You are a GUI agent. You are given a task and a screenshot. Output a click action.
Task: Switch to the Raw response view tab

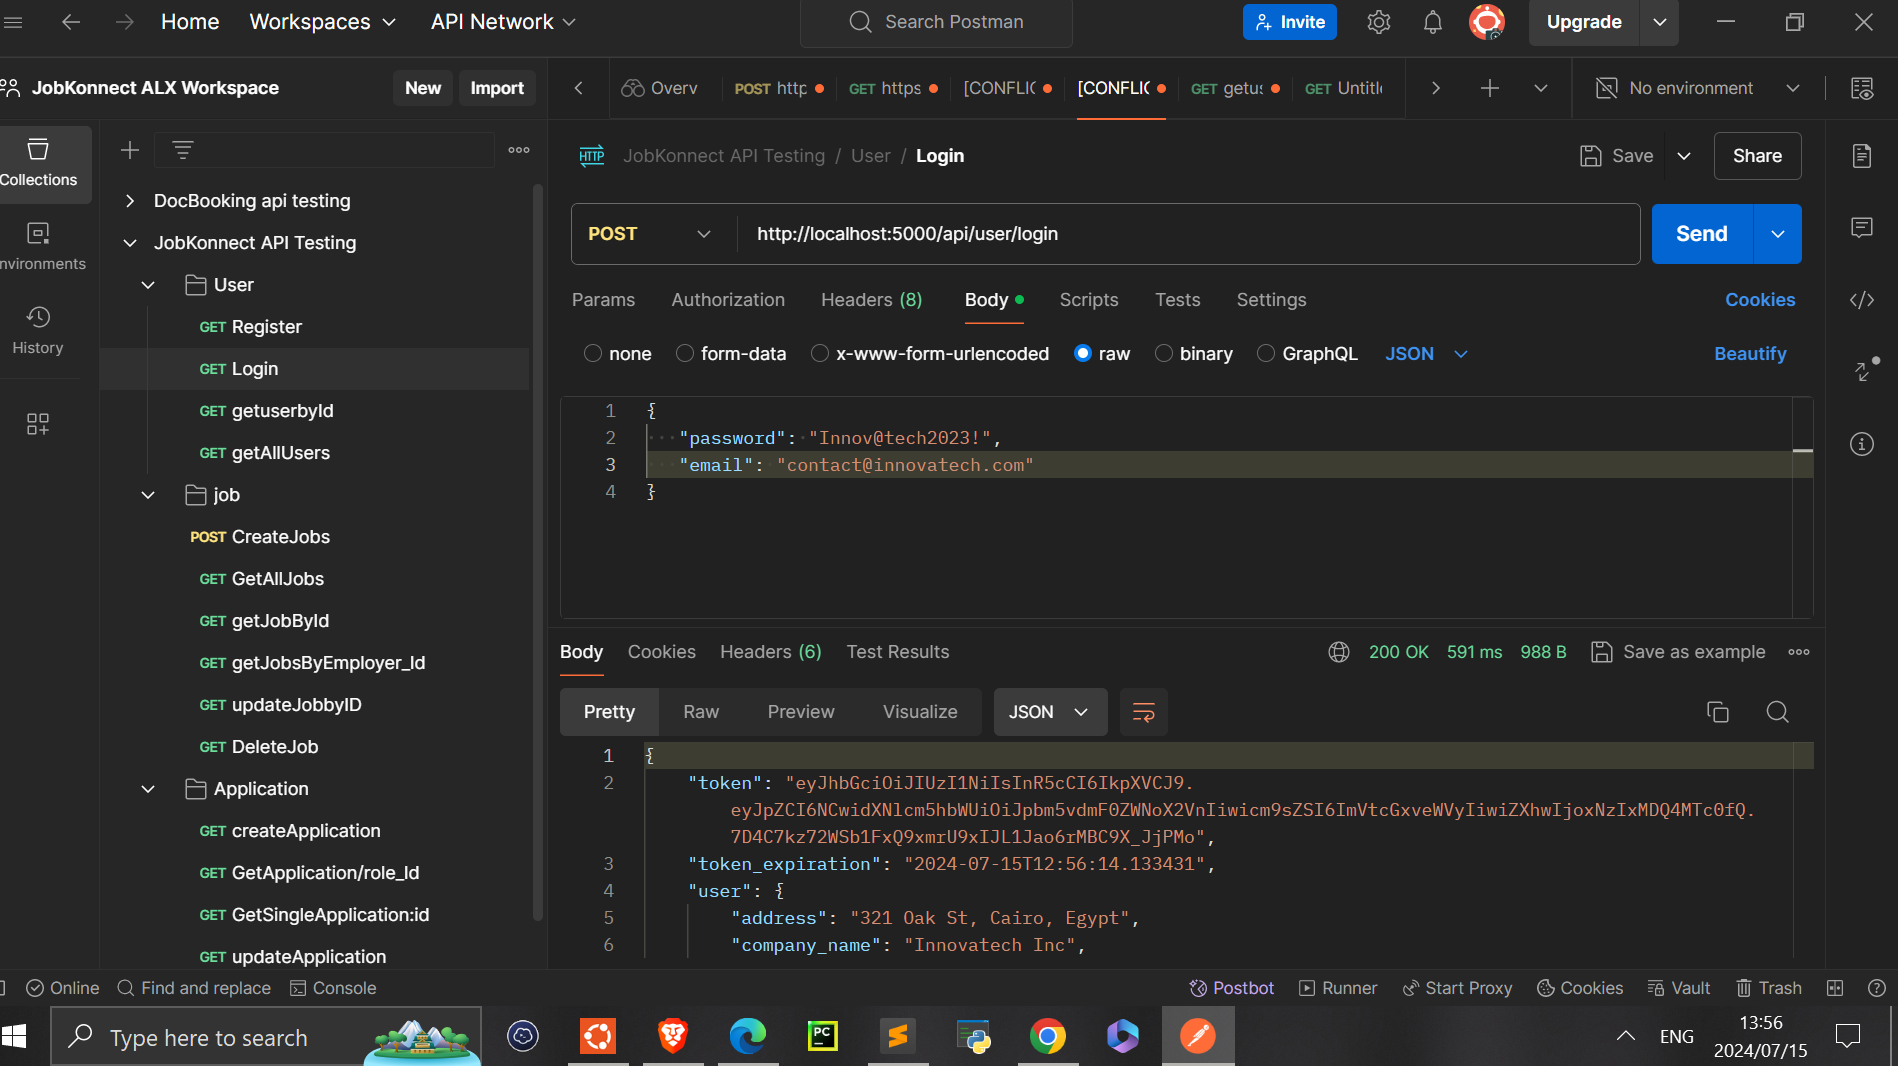coord(701,712)
